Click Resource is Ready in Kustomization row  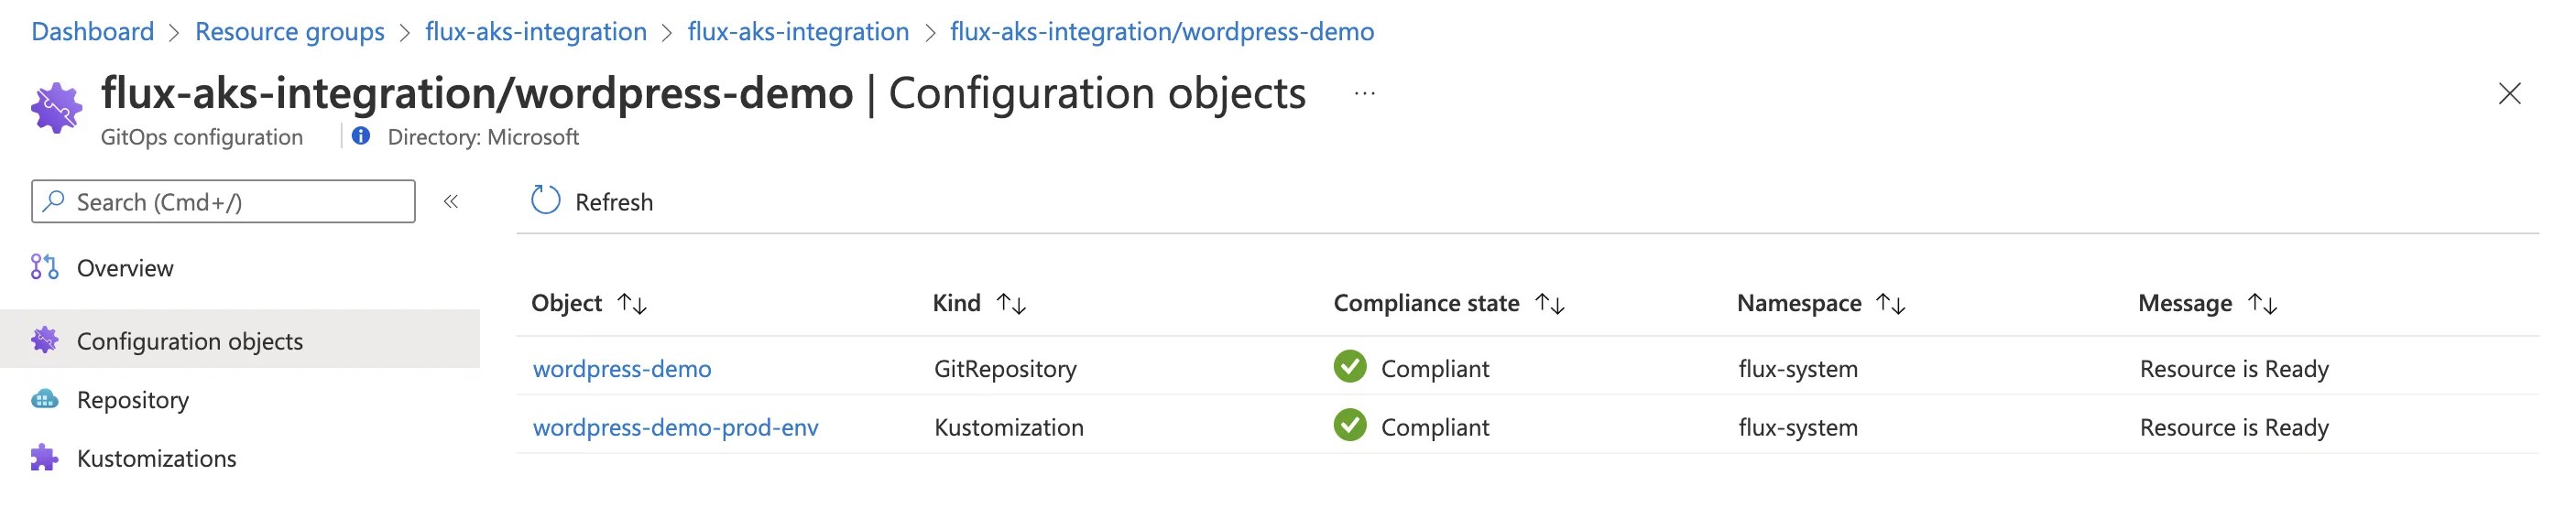(2234, 428)
